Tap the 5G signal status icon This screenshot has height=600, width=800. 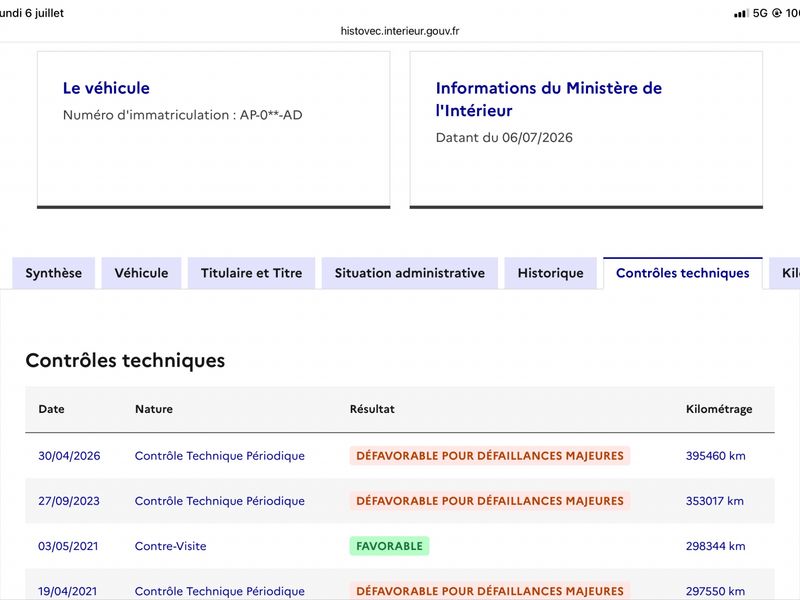click(760, 13)
